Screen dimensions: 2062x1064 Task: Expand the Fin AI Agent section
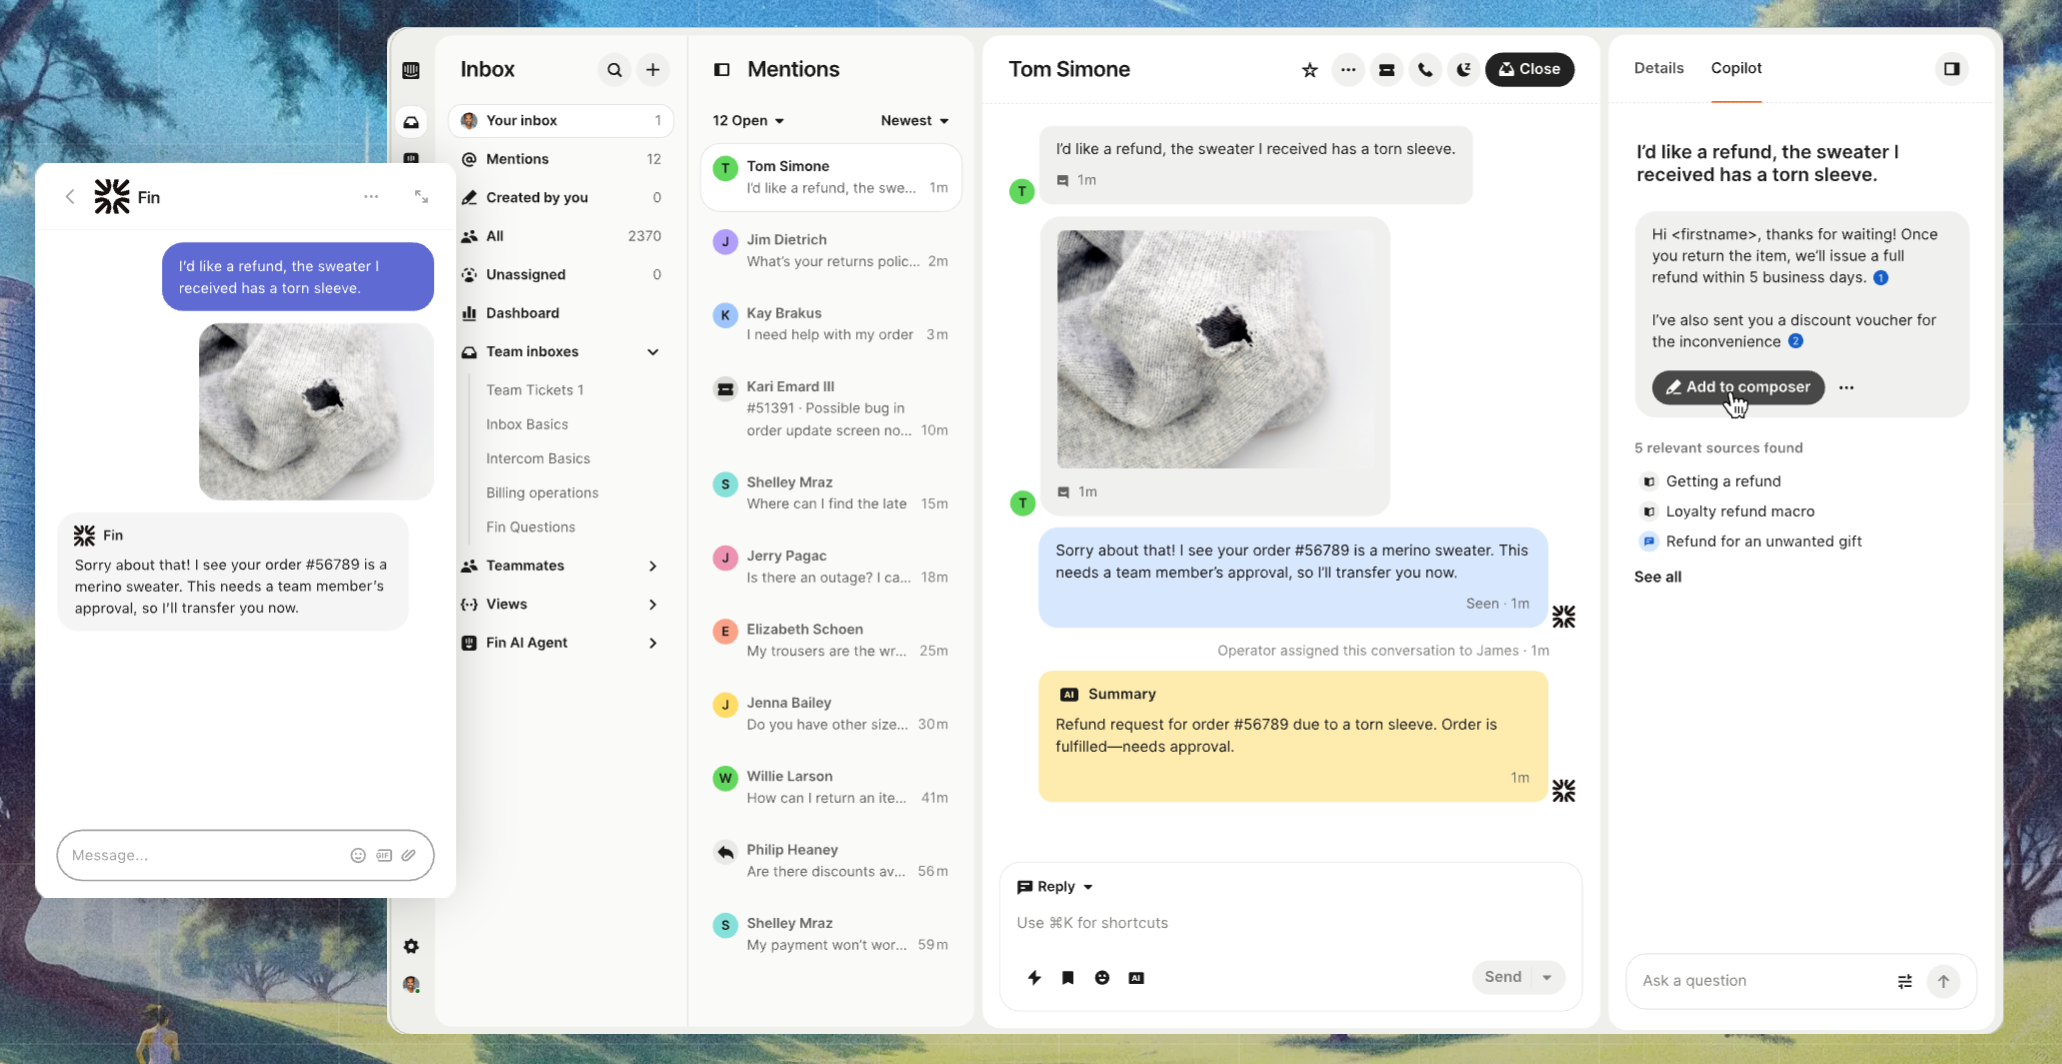pyautogui.click(x=653, y=643)
